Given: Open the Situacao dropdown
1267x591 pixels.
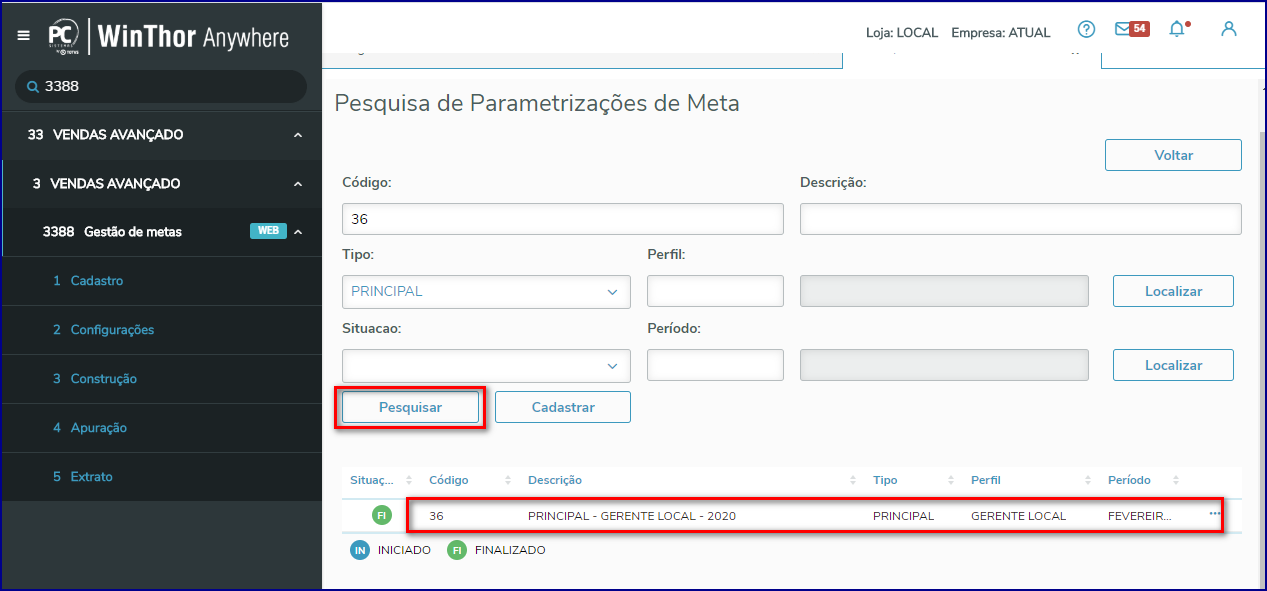Looking at the screenshot, I should tap(486, 365).
